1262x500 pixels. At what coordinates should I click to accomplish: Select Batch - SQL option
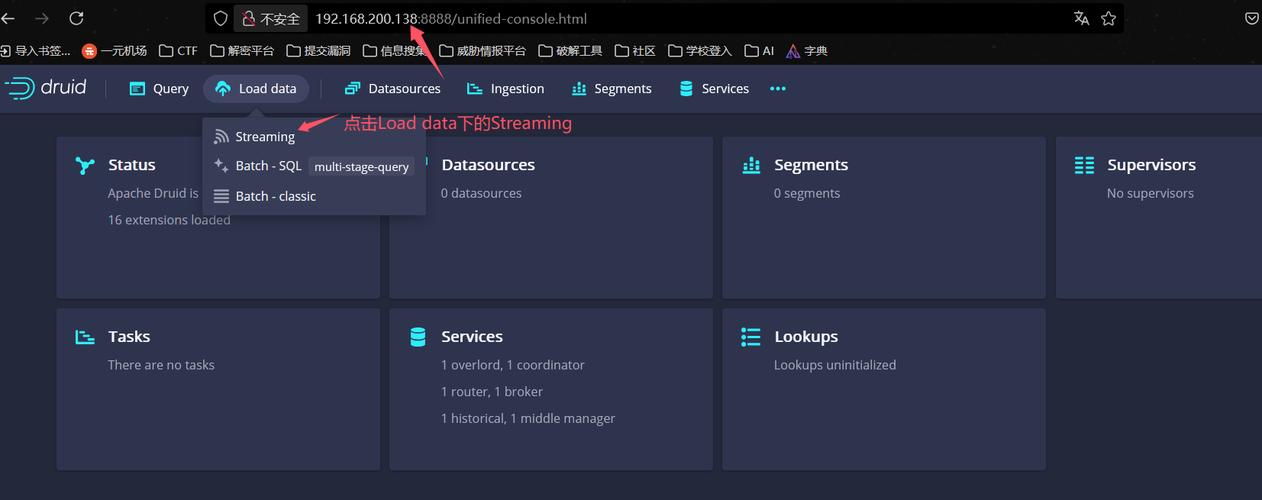(x=314, y=166)
